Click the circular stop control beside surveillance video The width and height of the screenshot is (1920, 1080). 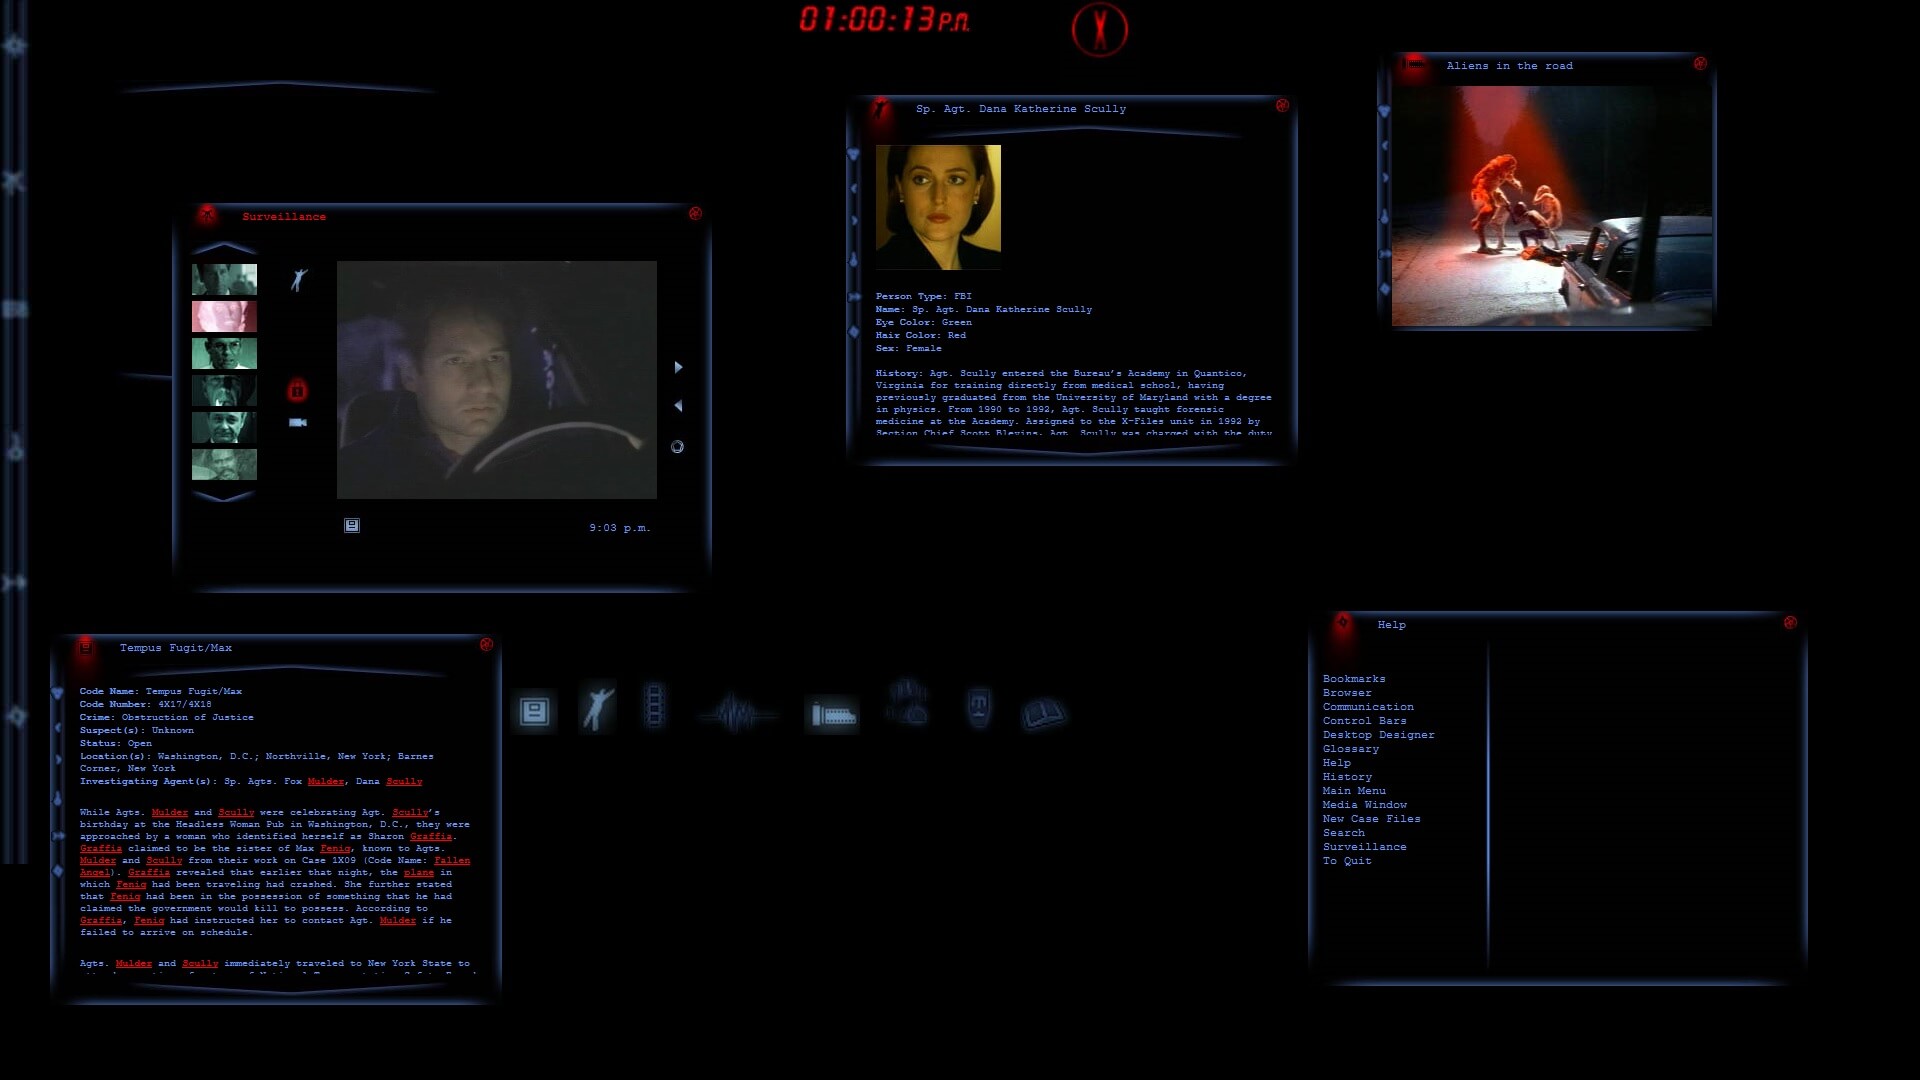(677, 447)
